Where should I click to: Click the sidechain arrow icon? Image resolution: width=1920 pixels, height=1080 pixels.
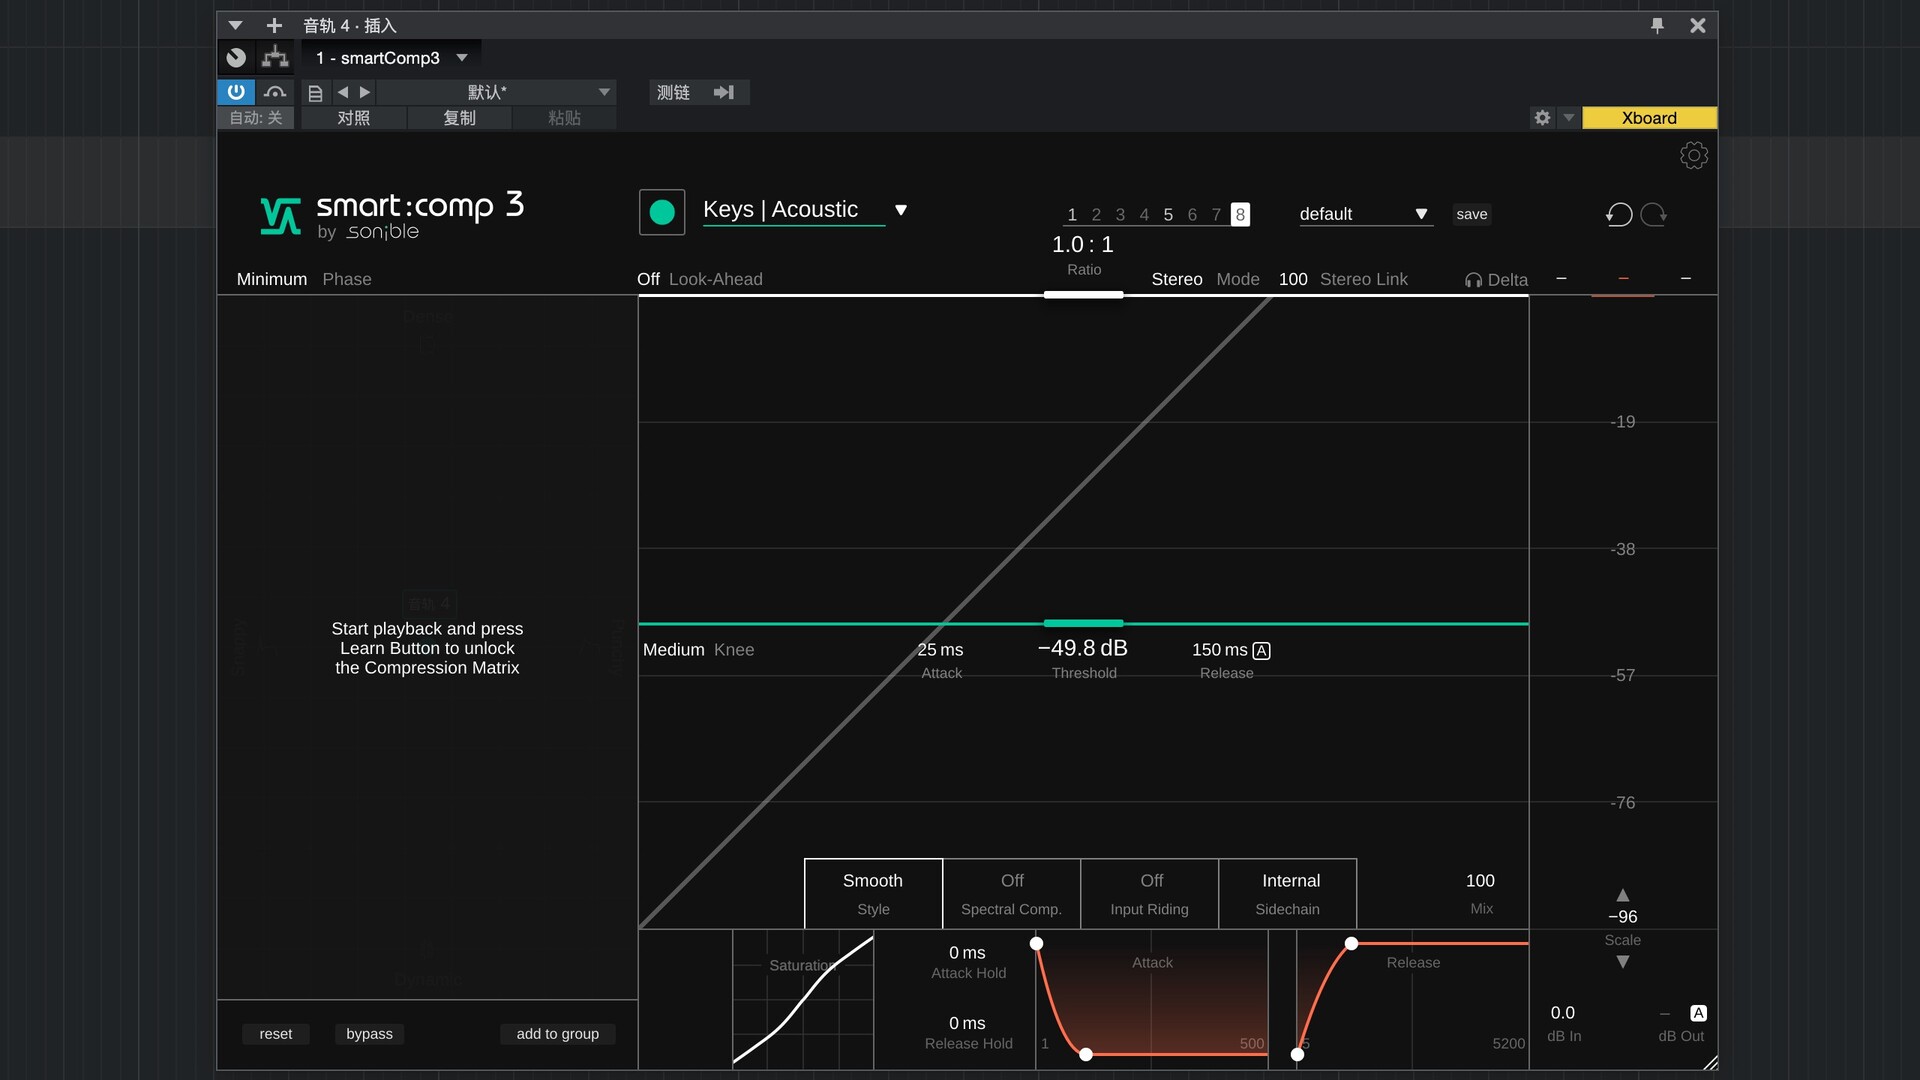point(724,93)
